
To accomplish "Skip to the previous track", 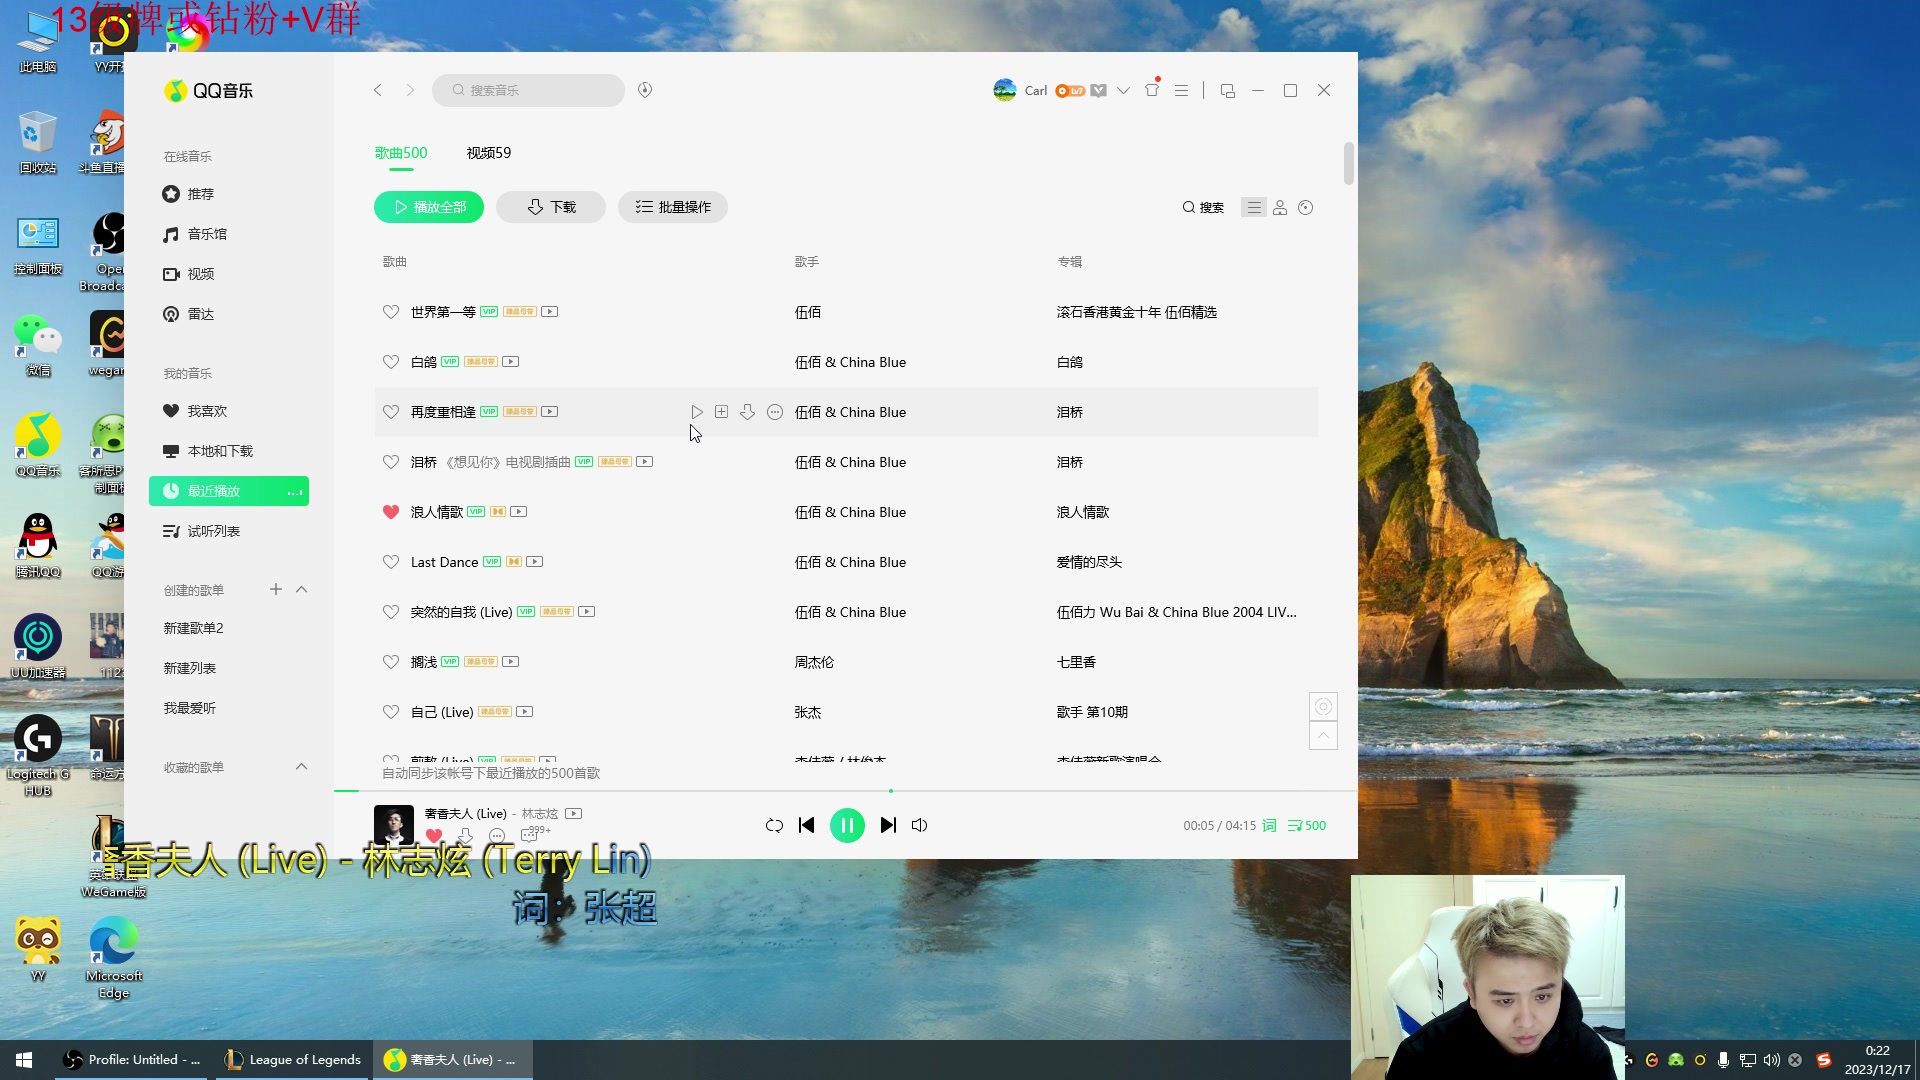I will click(x=807, y=826).
